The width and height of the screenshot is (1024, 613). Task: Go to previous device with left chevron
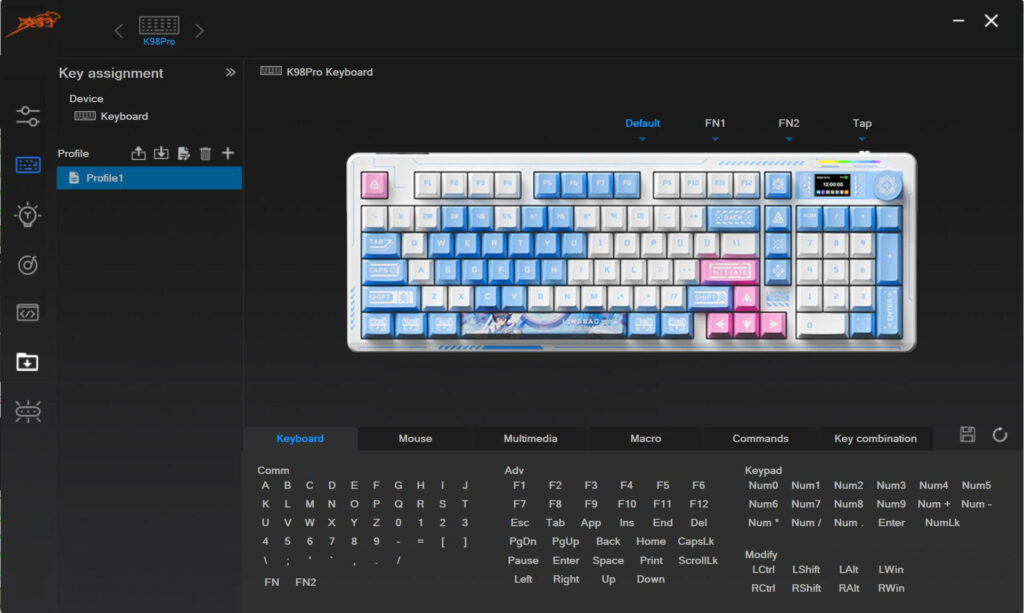pyautogui.click(x=119, y=31)
